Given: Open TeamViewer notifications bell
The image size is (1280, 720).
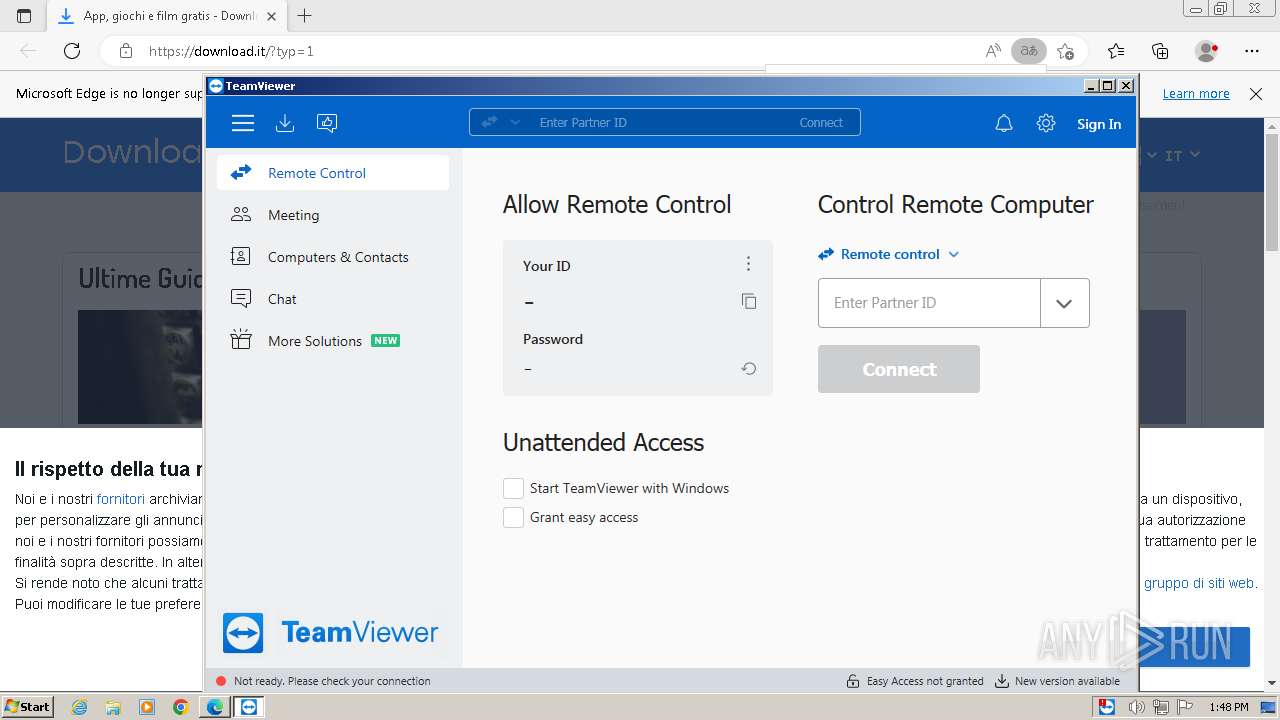Looking at the screenshot, I should click(1004, 124).
